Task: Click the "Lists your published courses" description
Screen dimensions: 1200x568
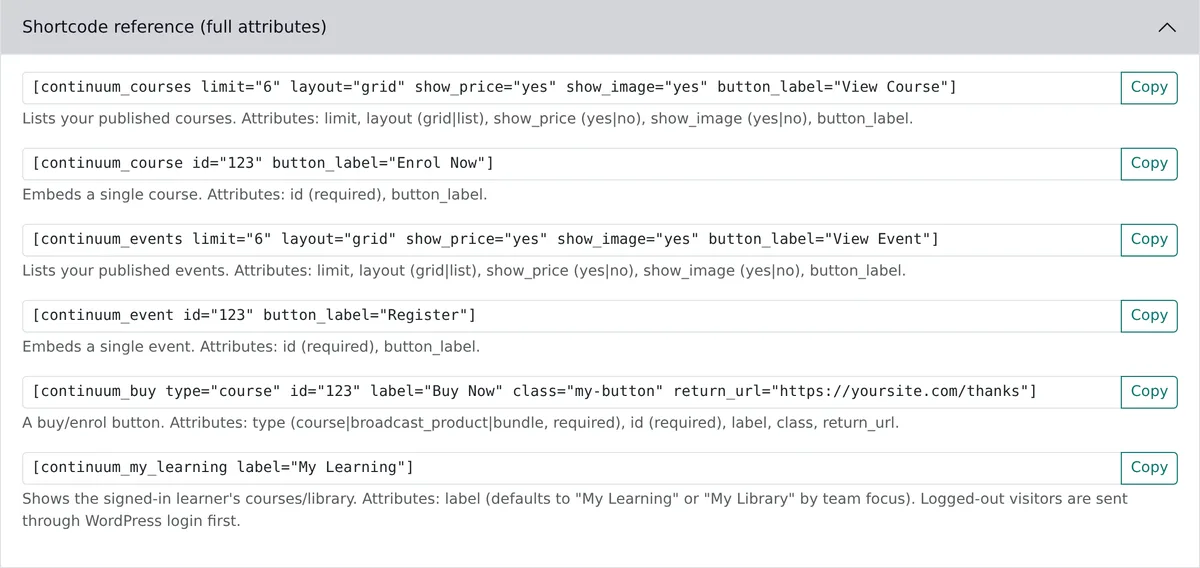Action: point(468,118)
